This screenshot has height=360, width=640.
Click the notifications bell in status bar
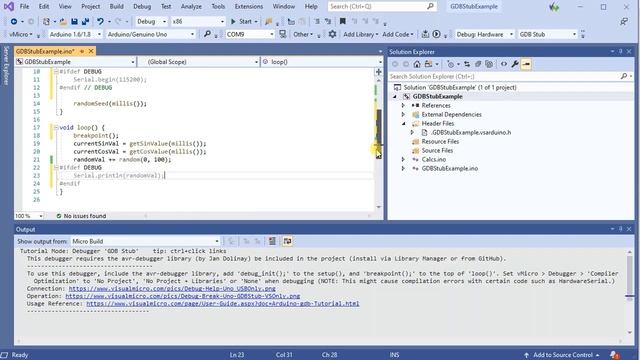[x=614, y=355]
